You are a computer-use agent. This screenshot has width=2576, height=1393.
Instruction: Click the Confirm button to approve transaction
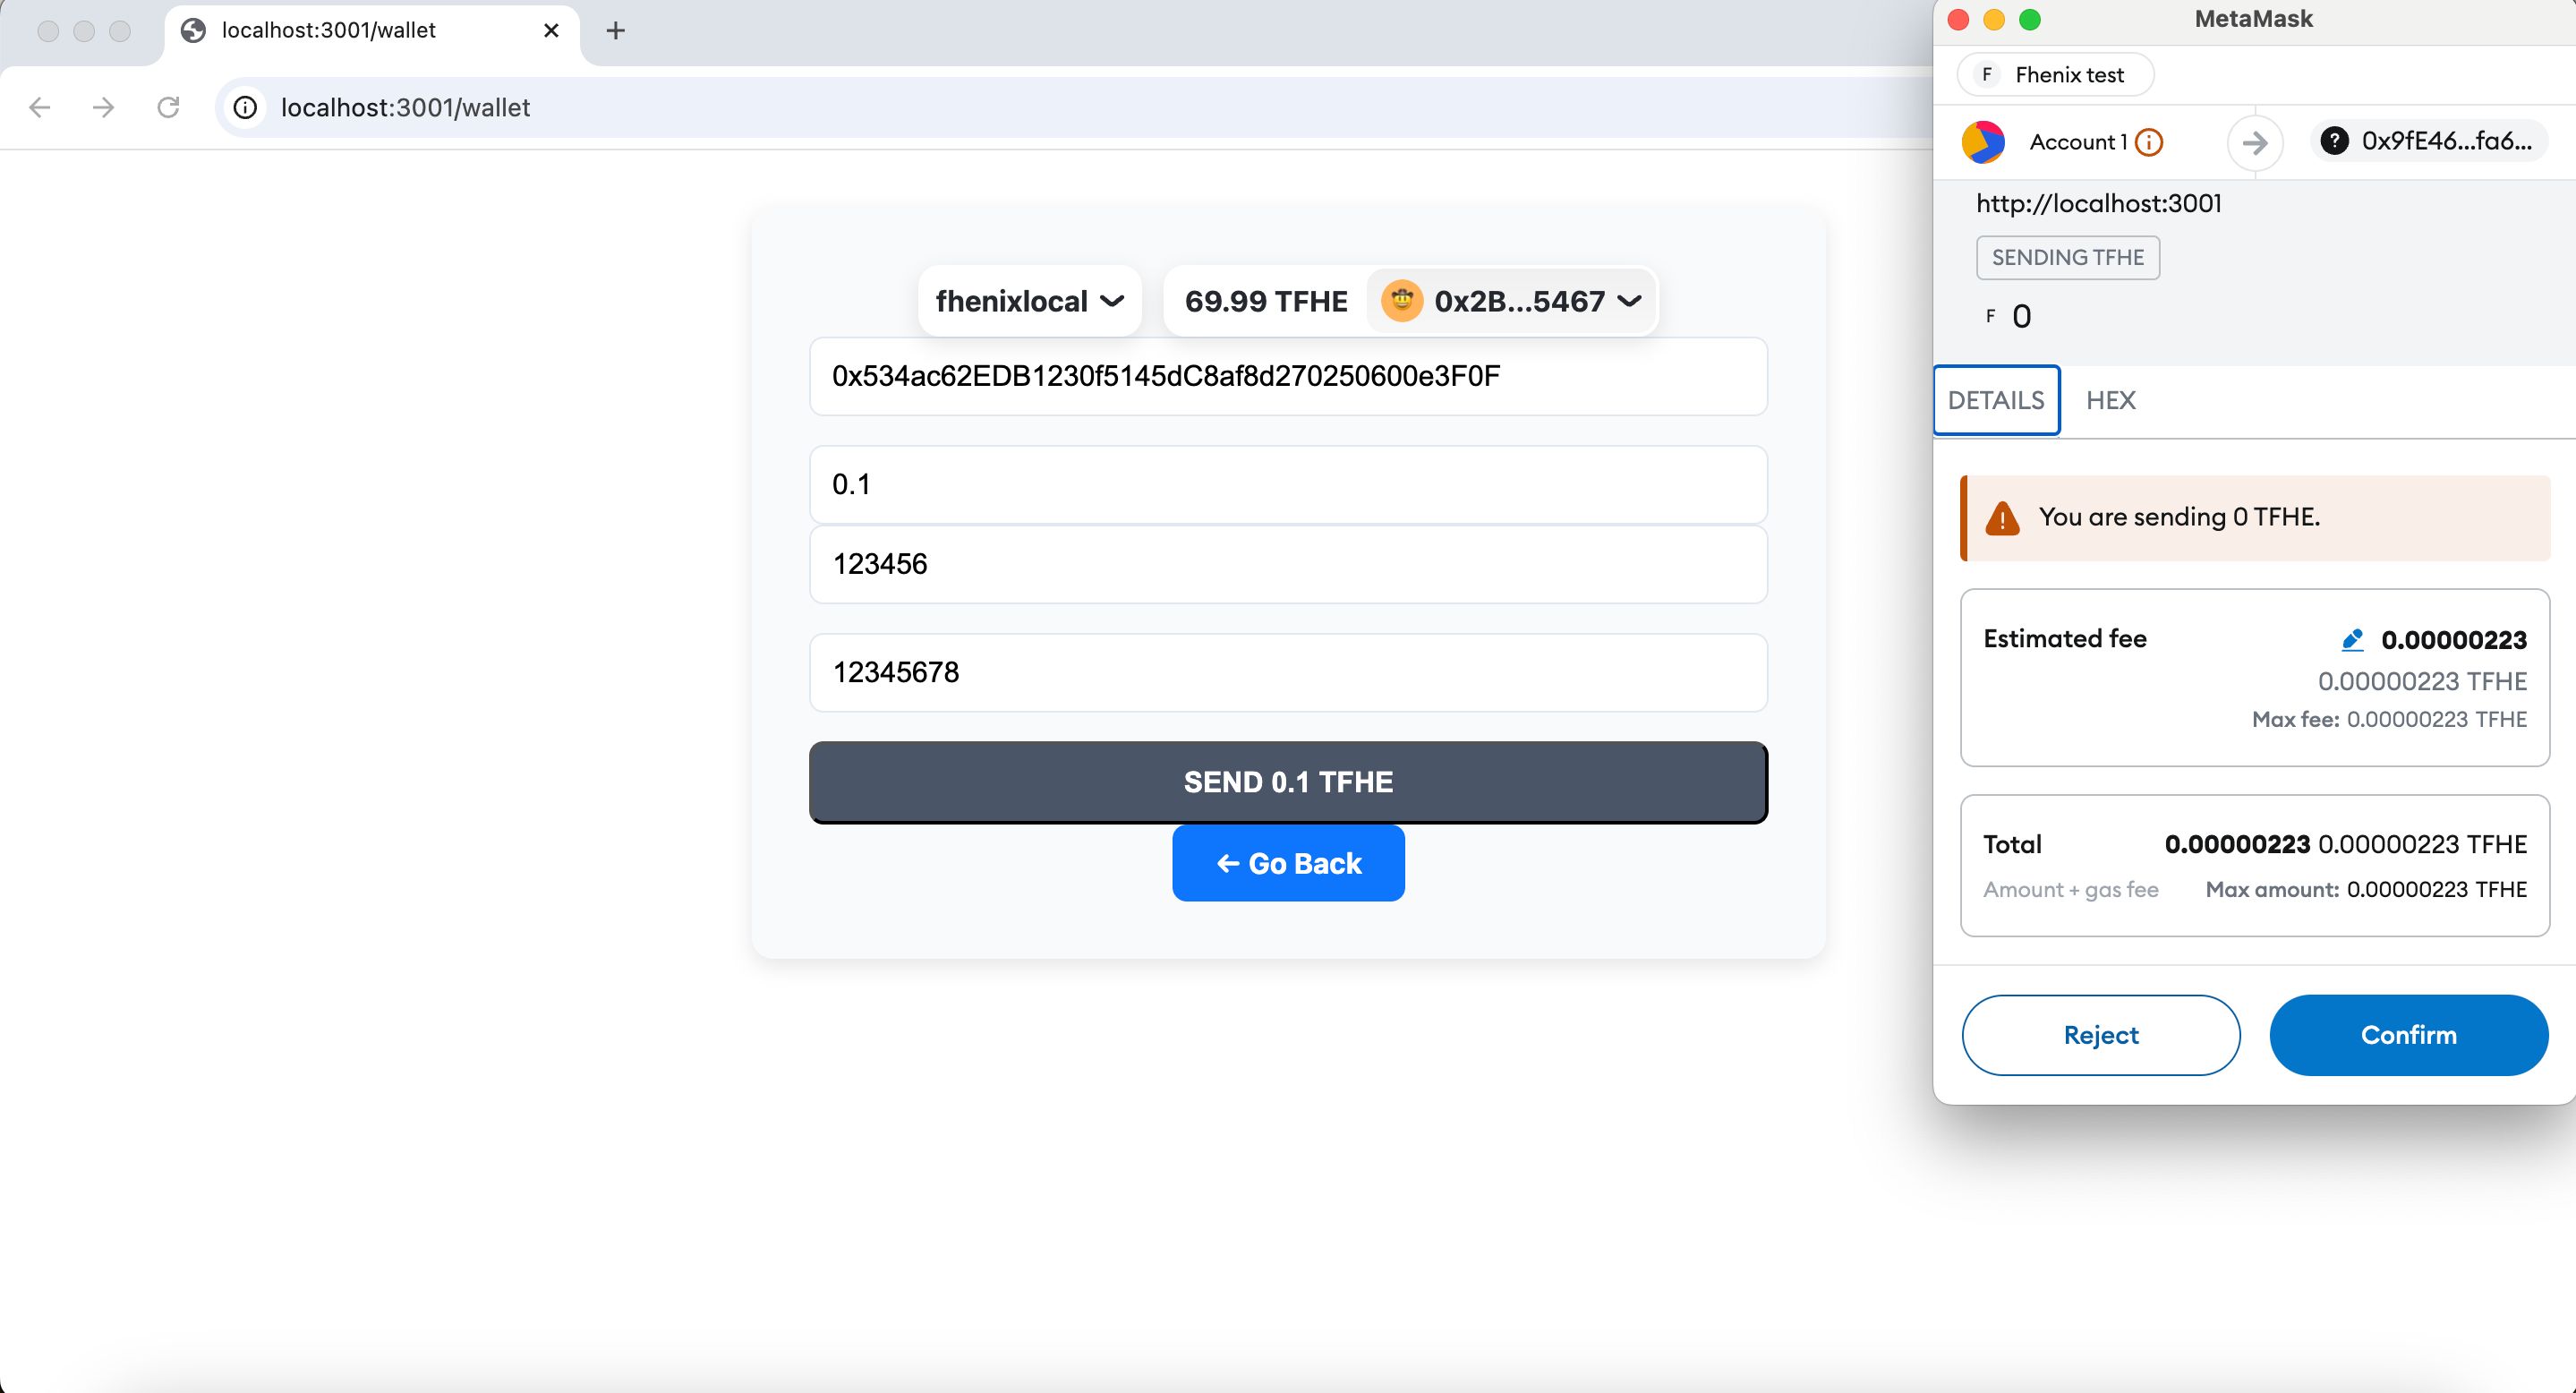[2408, 1035]
